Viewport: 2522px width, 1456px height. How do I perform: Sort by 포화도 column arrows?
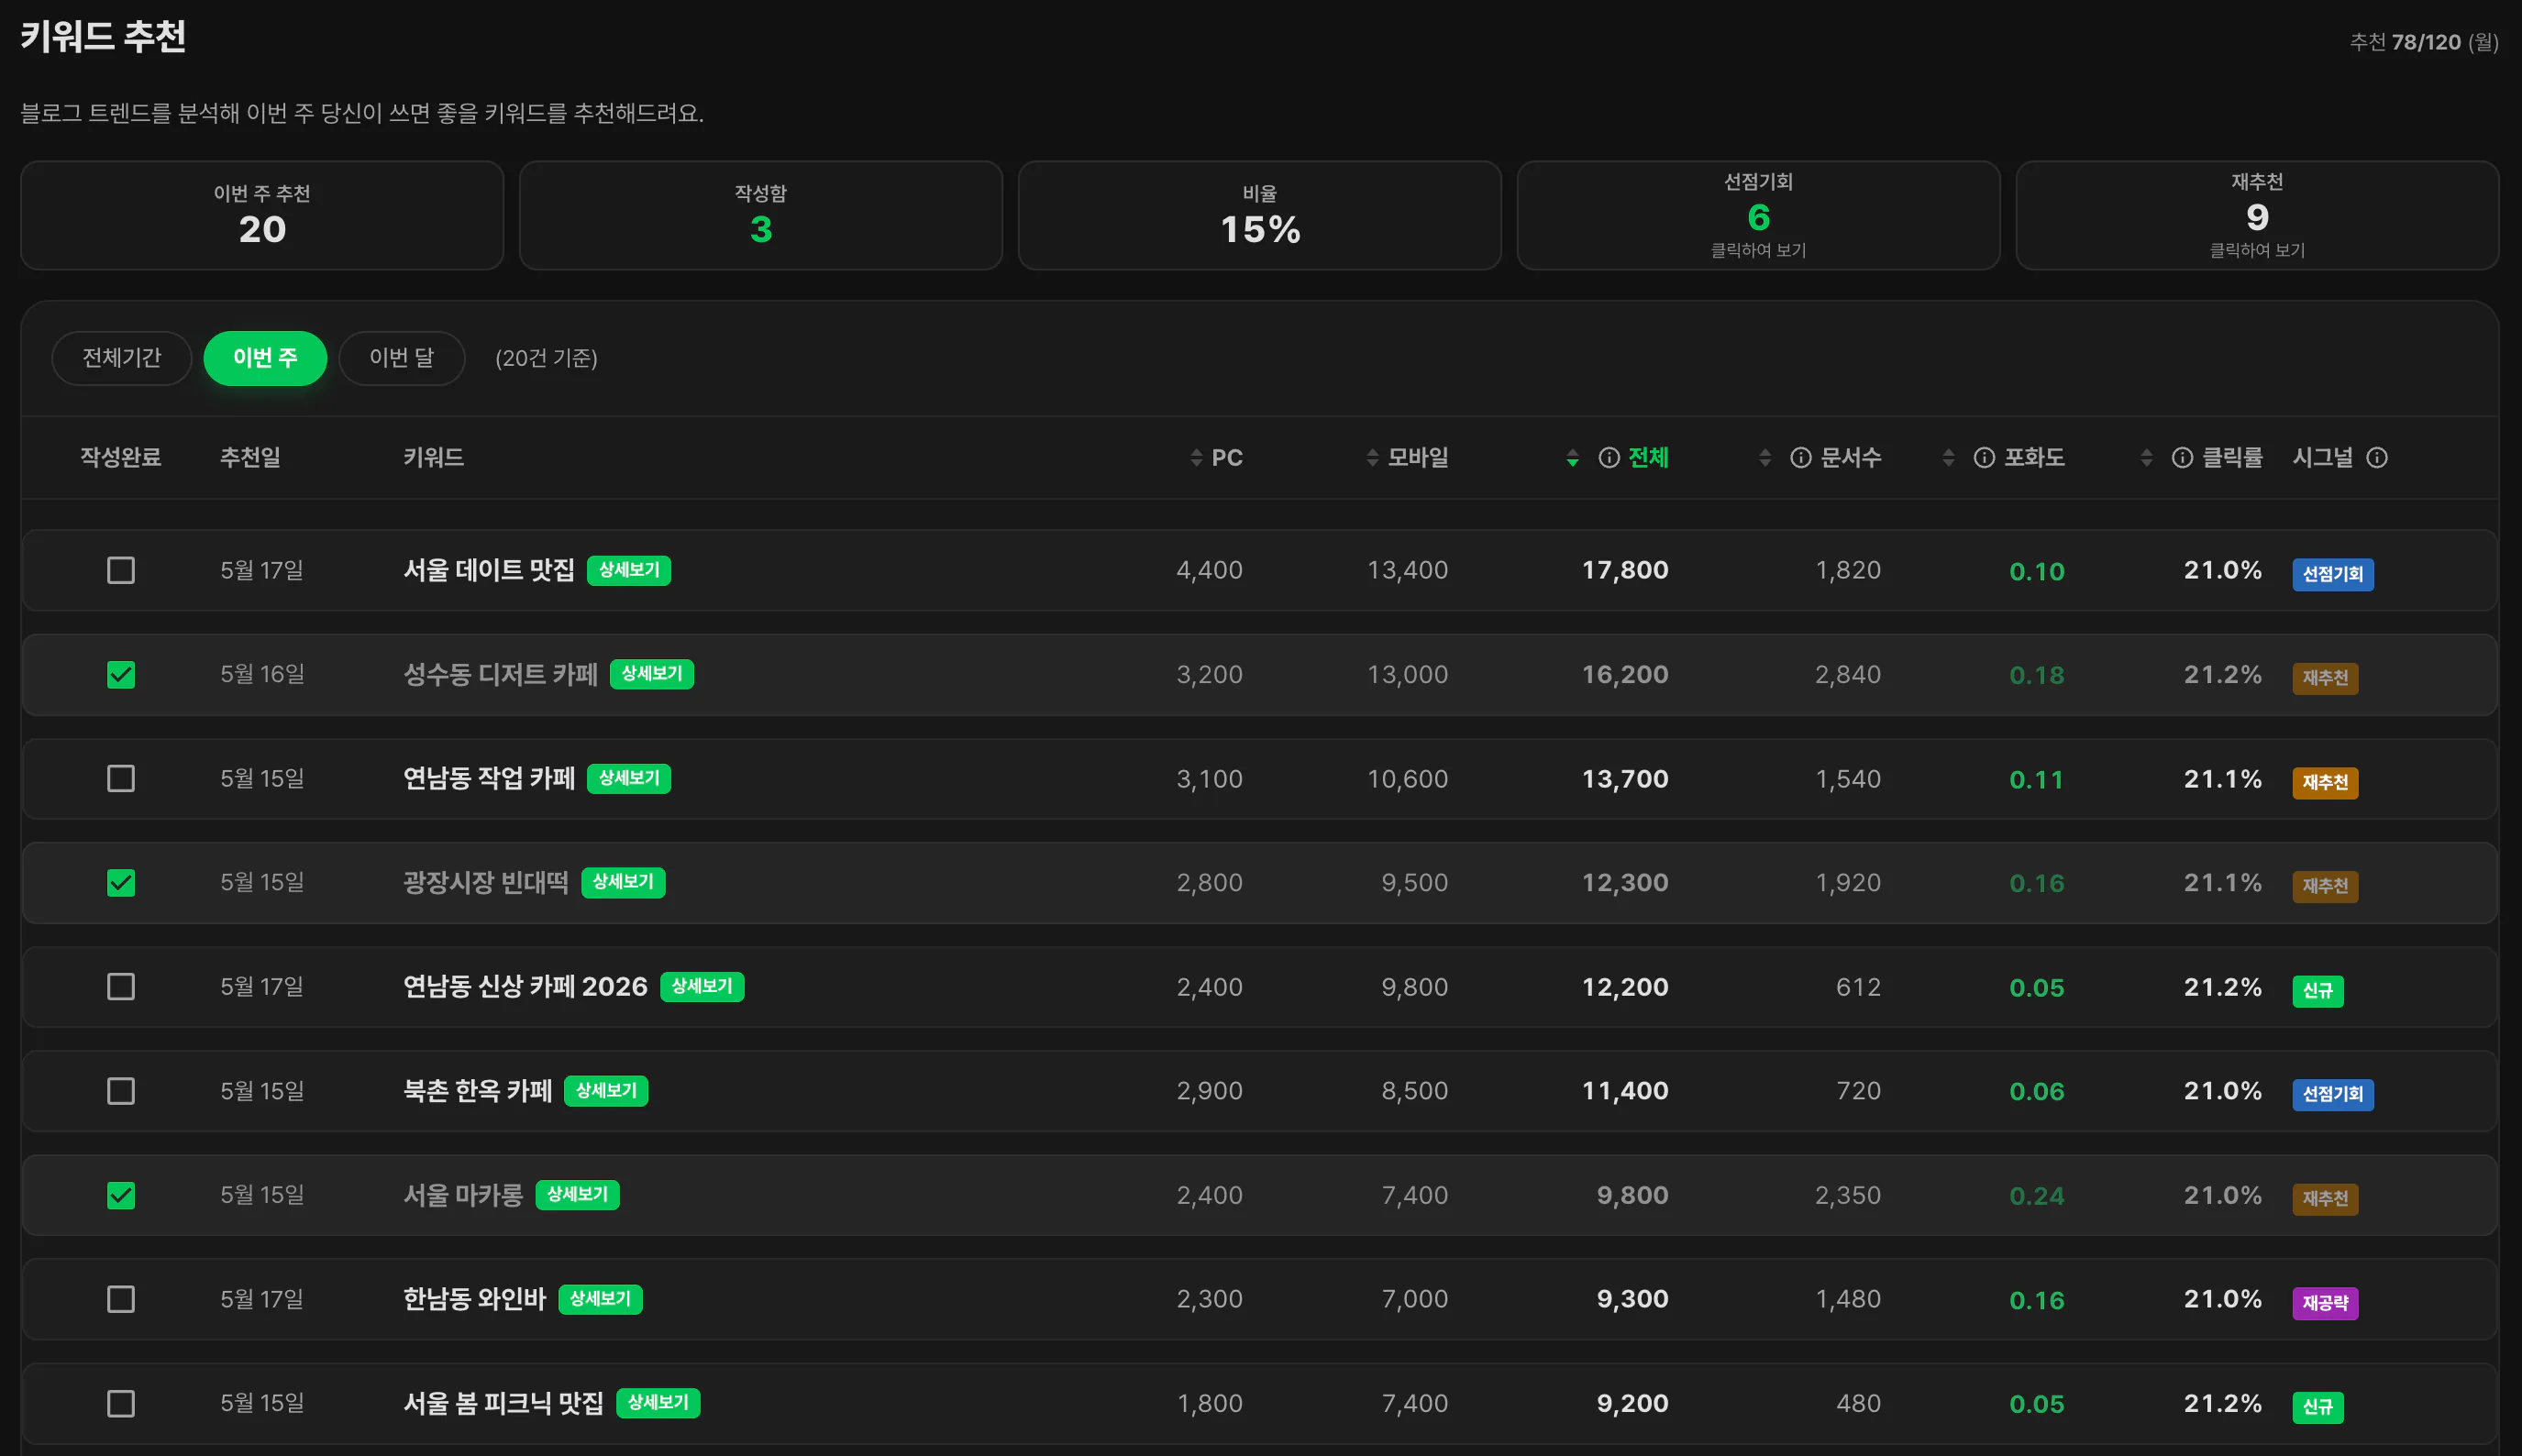(1948, 458)
